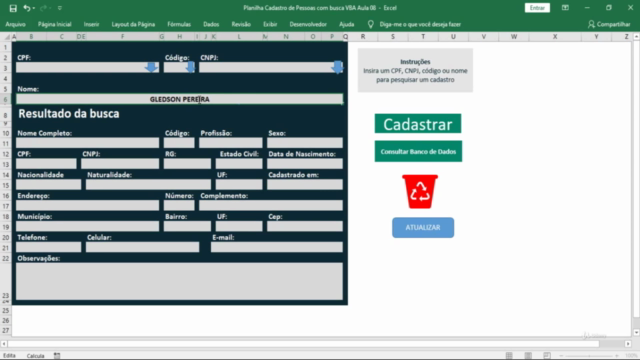Click the lightbulb Tell Me icon
This screenshot has height=360, width=640.
(x=371, y=24)
